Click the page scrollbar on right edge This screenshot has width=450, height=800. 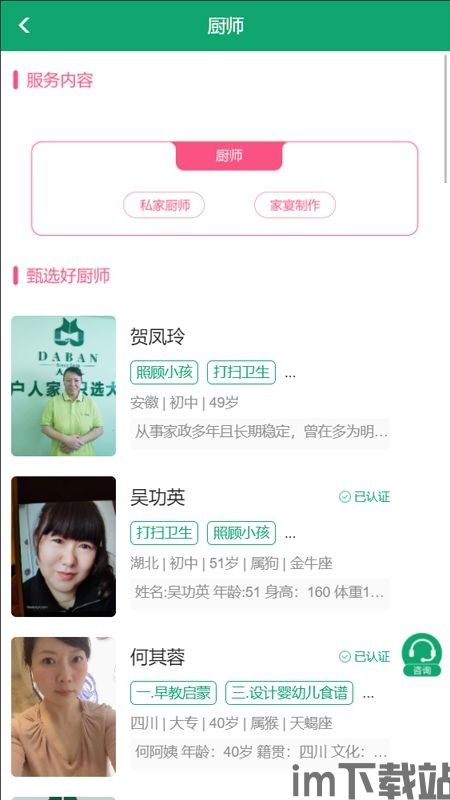pos(447,117)
